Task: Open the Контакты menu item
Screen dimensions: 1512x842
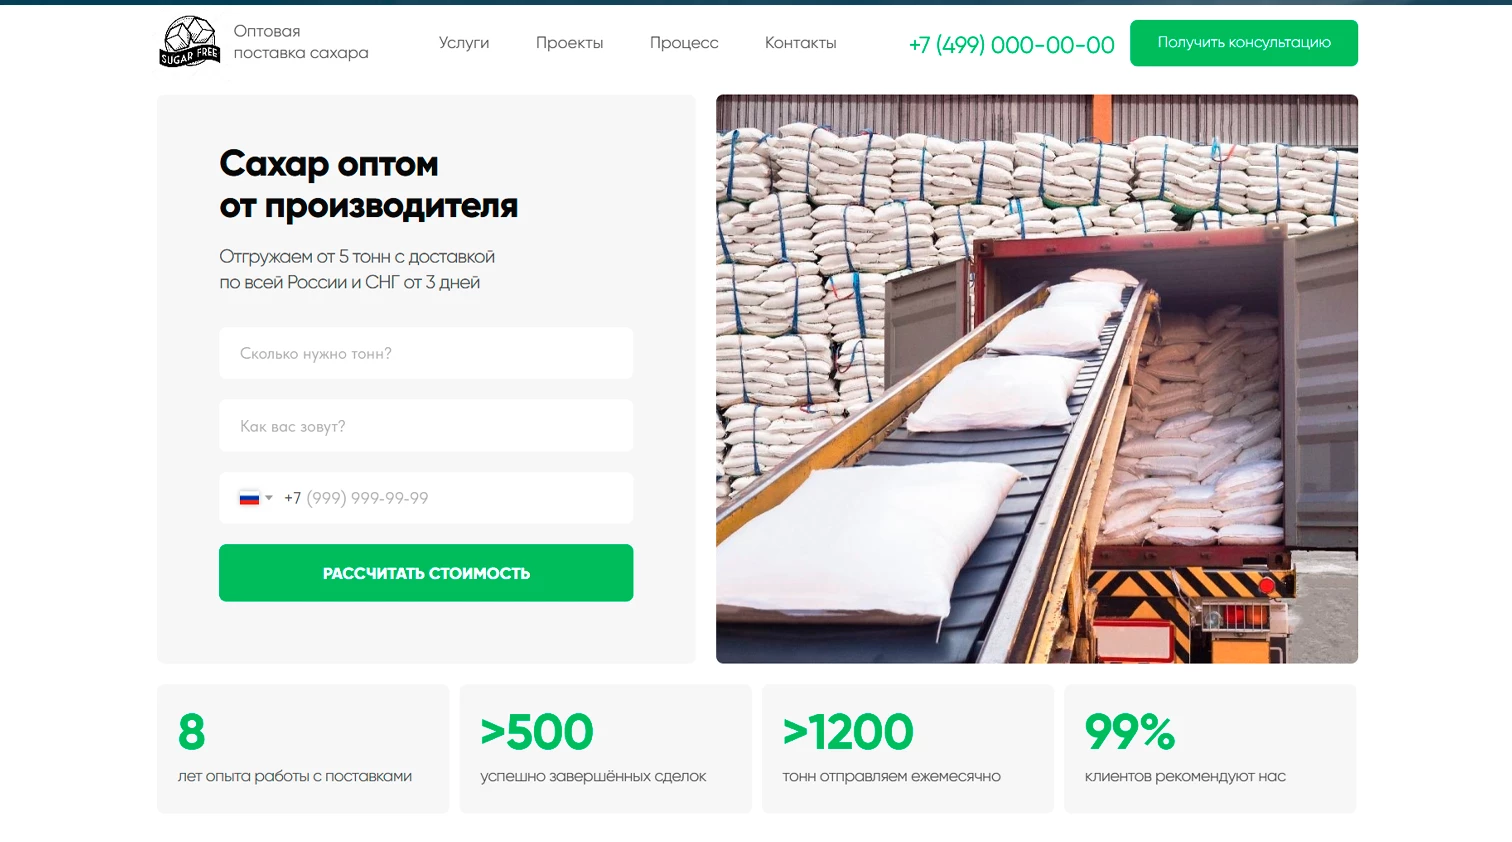Action: point(800,43)
